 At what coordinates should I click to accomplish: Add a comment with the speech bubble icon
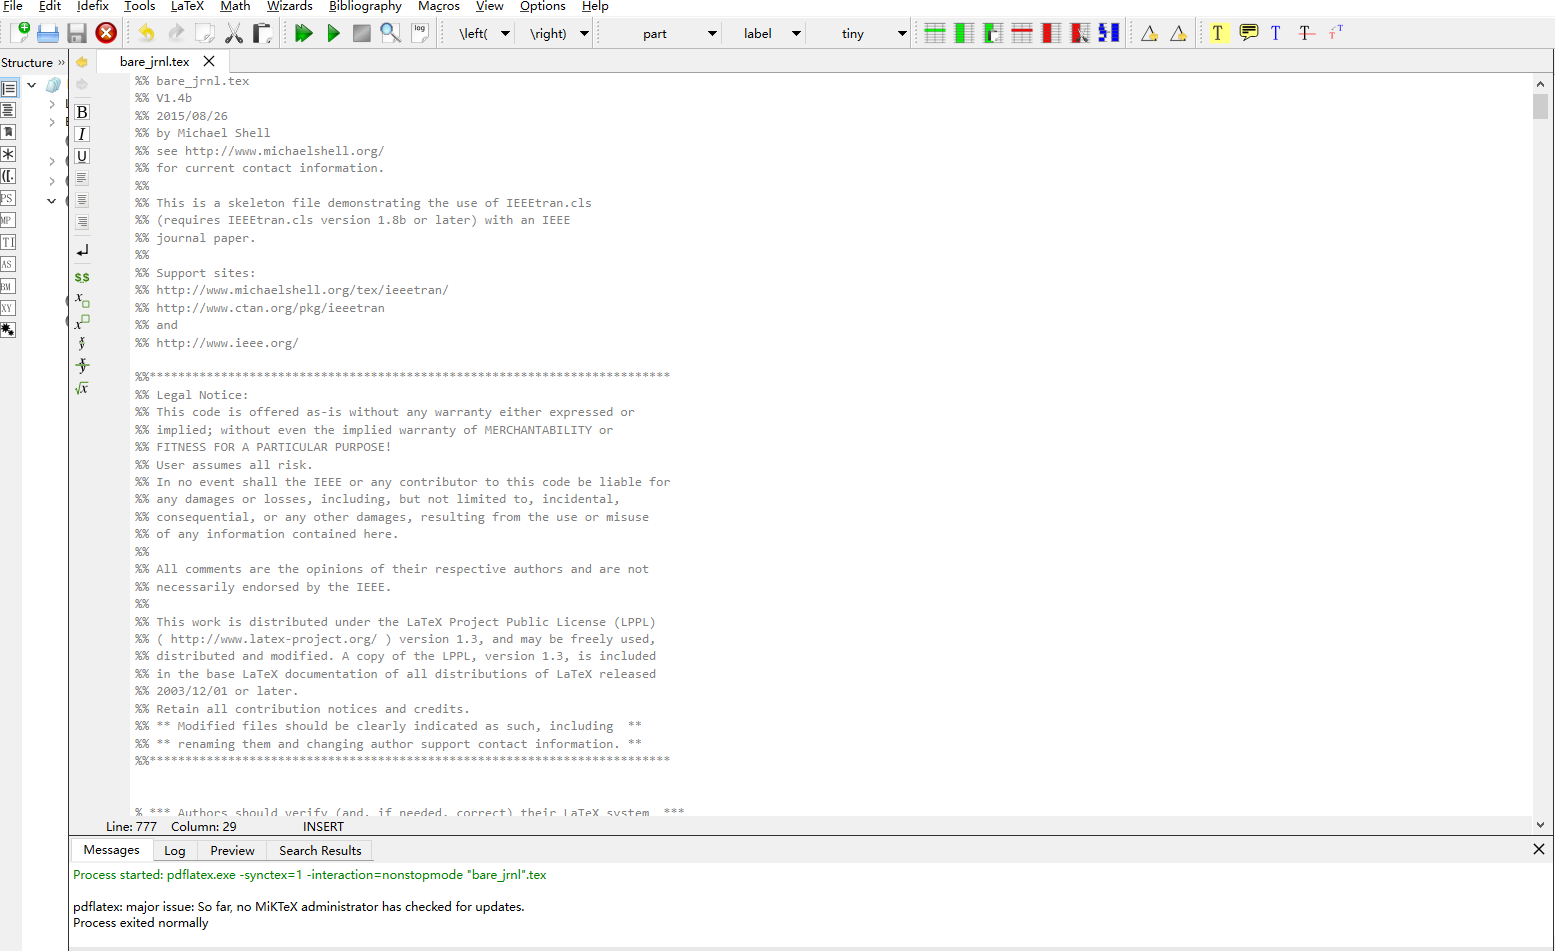(x=1248, y=33)
